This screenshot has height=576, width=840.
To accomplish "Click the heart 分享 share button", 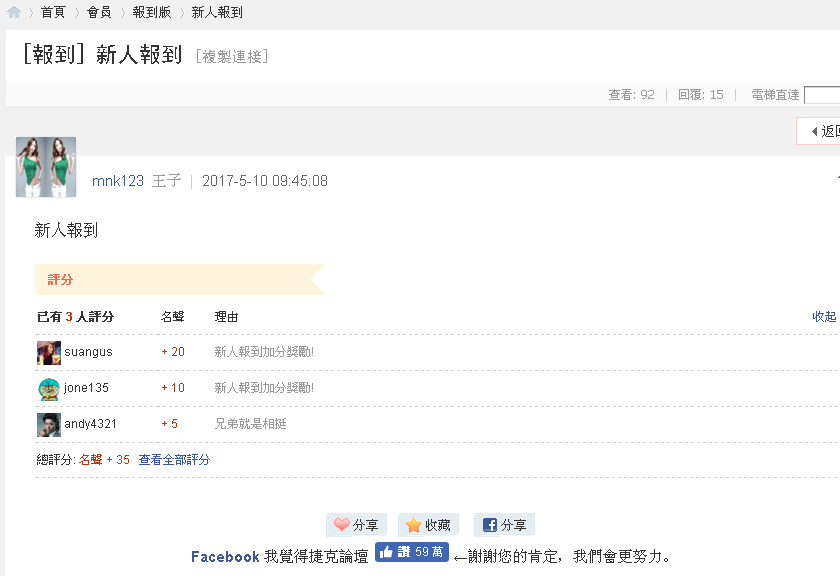I will [356, 525].
